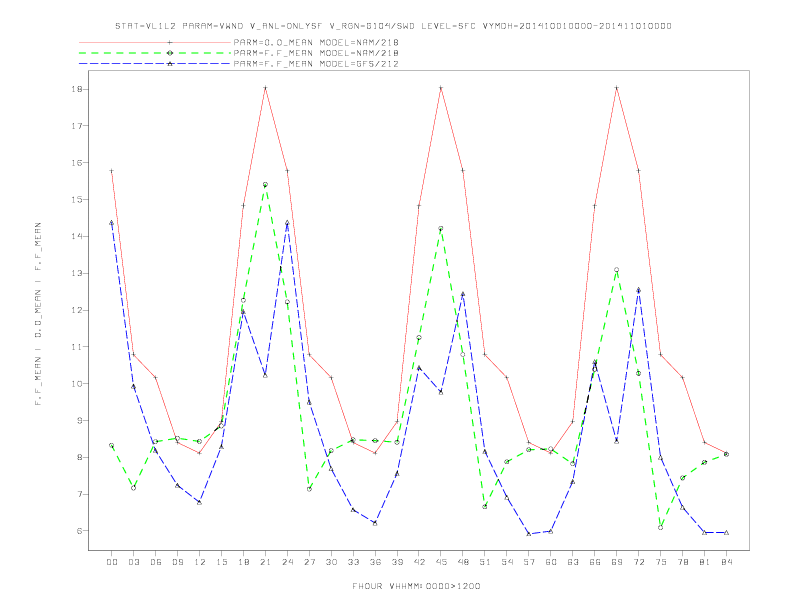Image resolution: width=792 pixels, height=612 pixels.
Task: Click y-axis tick label 18
Action: 76,89
